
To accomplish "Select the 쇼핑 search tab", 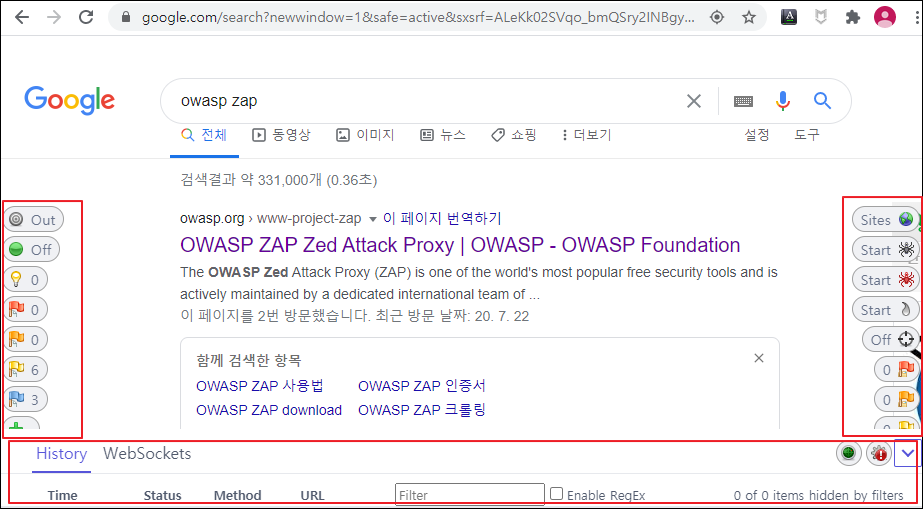I will tap(514, 135).
